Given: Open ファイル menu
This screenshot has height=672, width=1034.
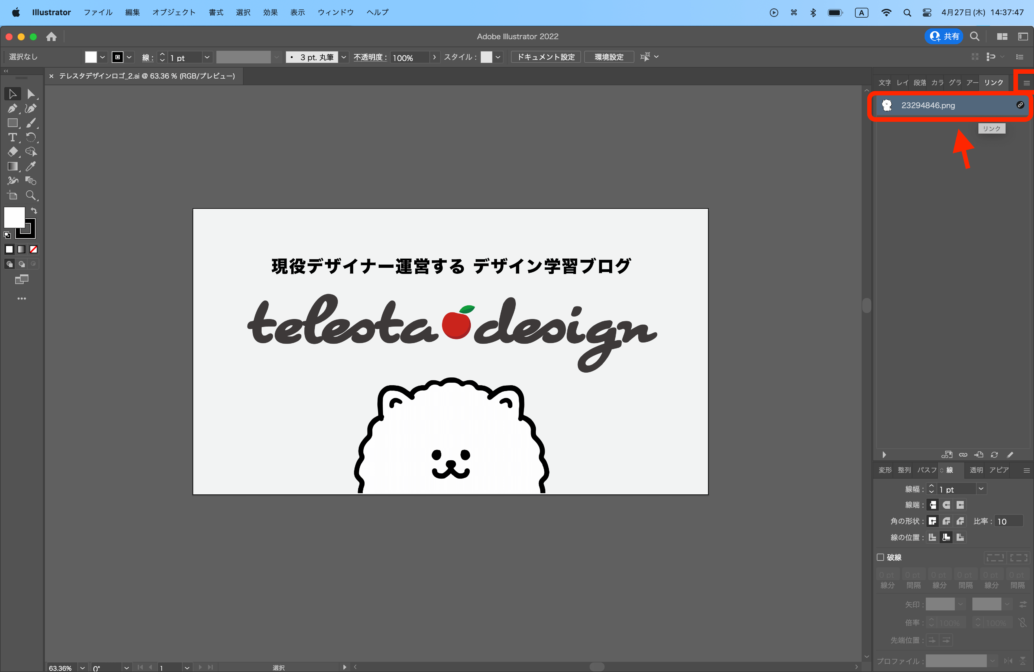Looking at the screenshot, I should (98, 13).
